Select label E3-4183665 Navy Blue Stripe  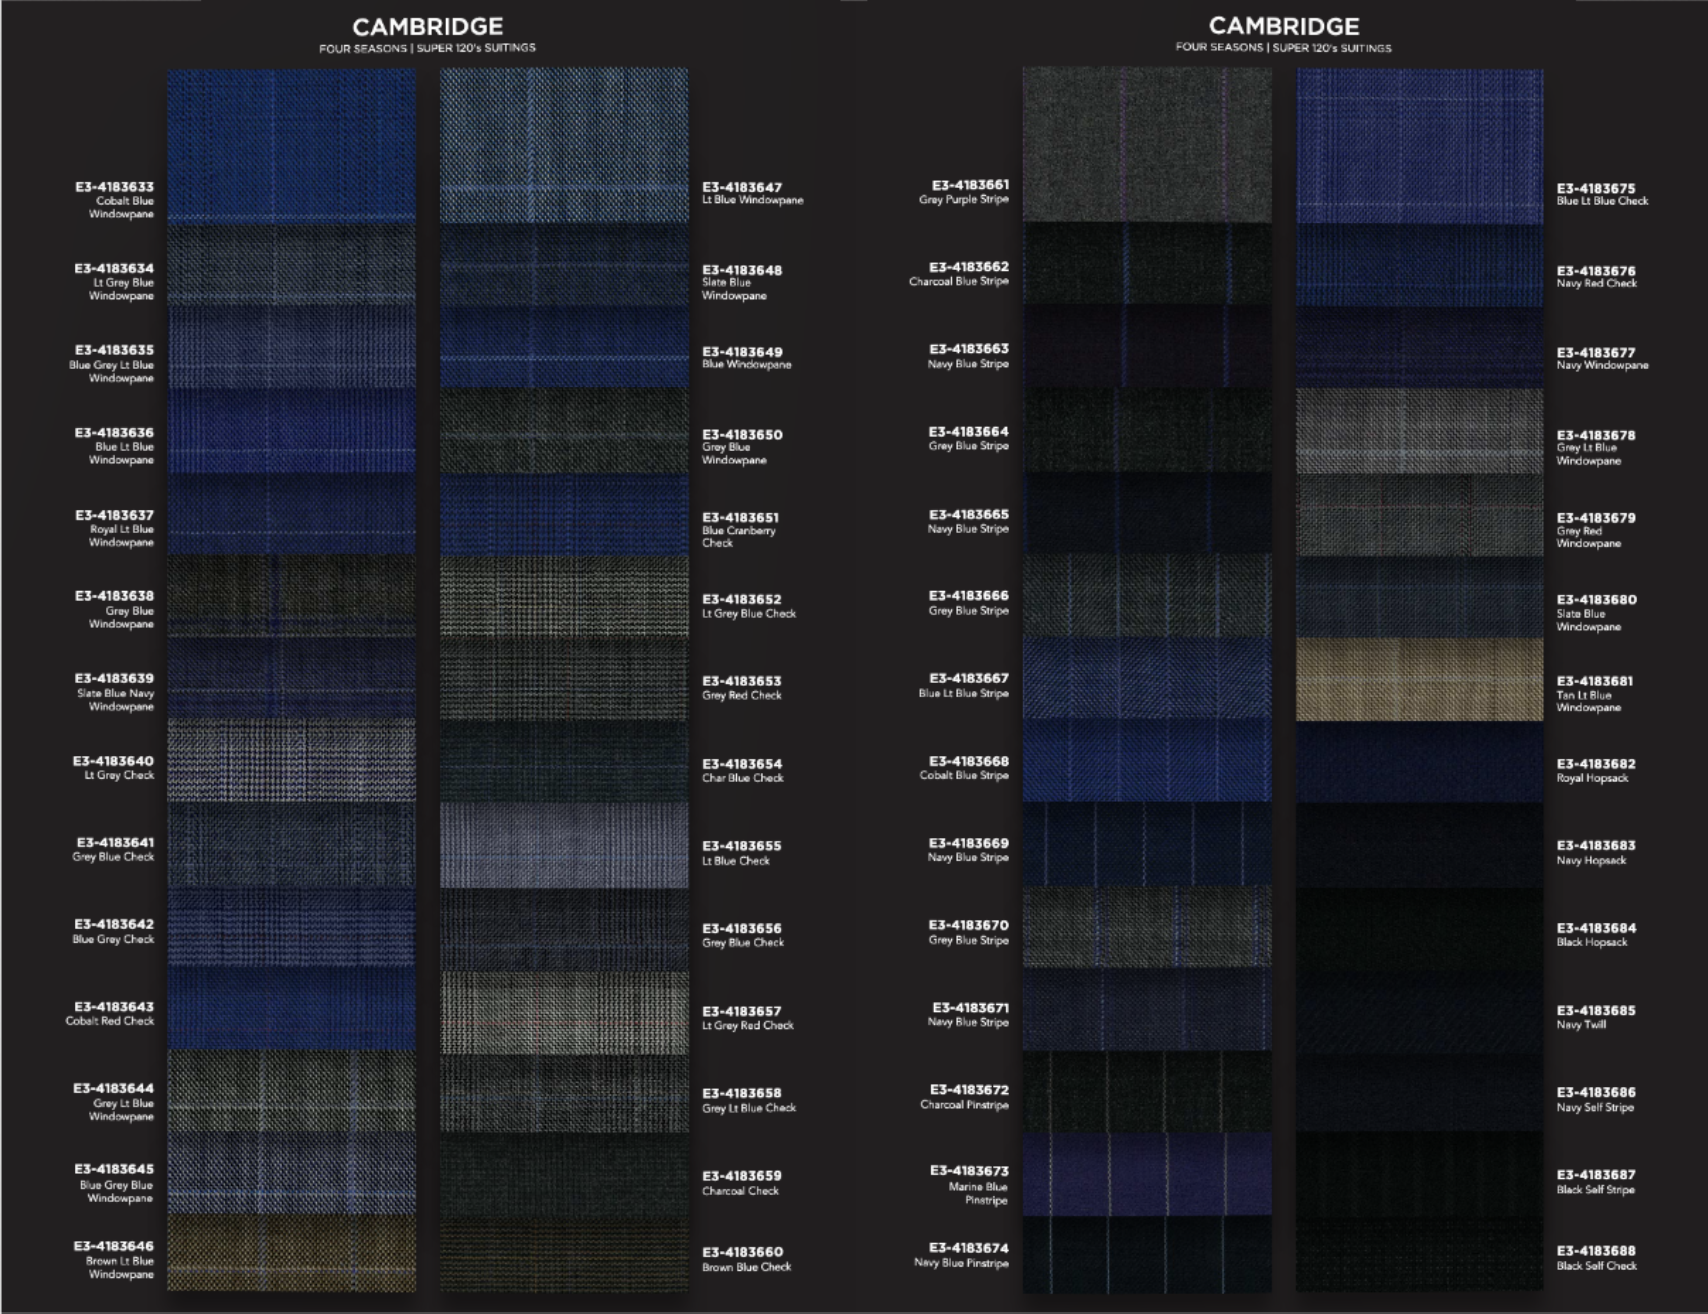tap(968, 521)
